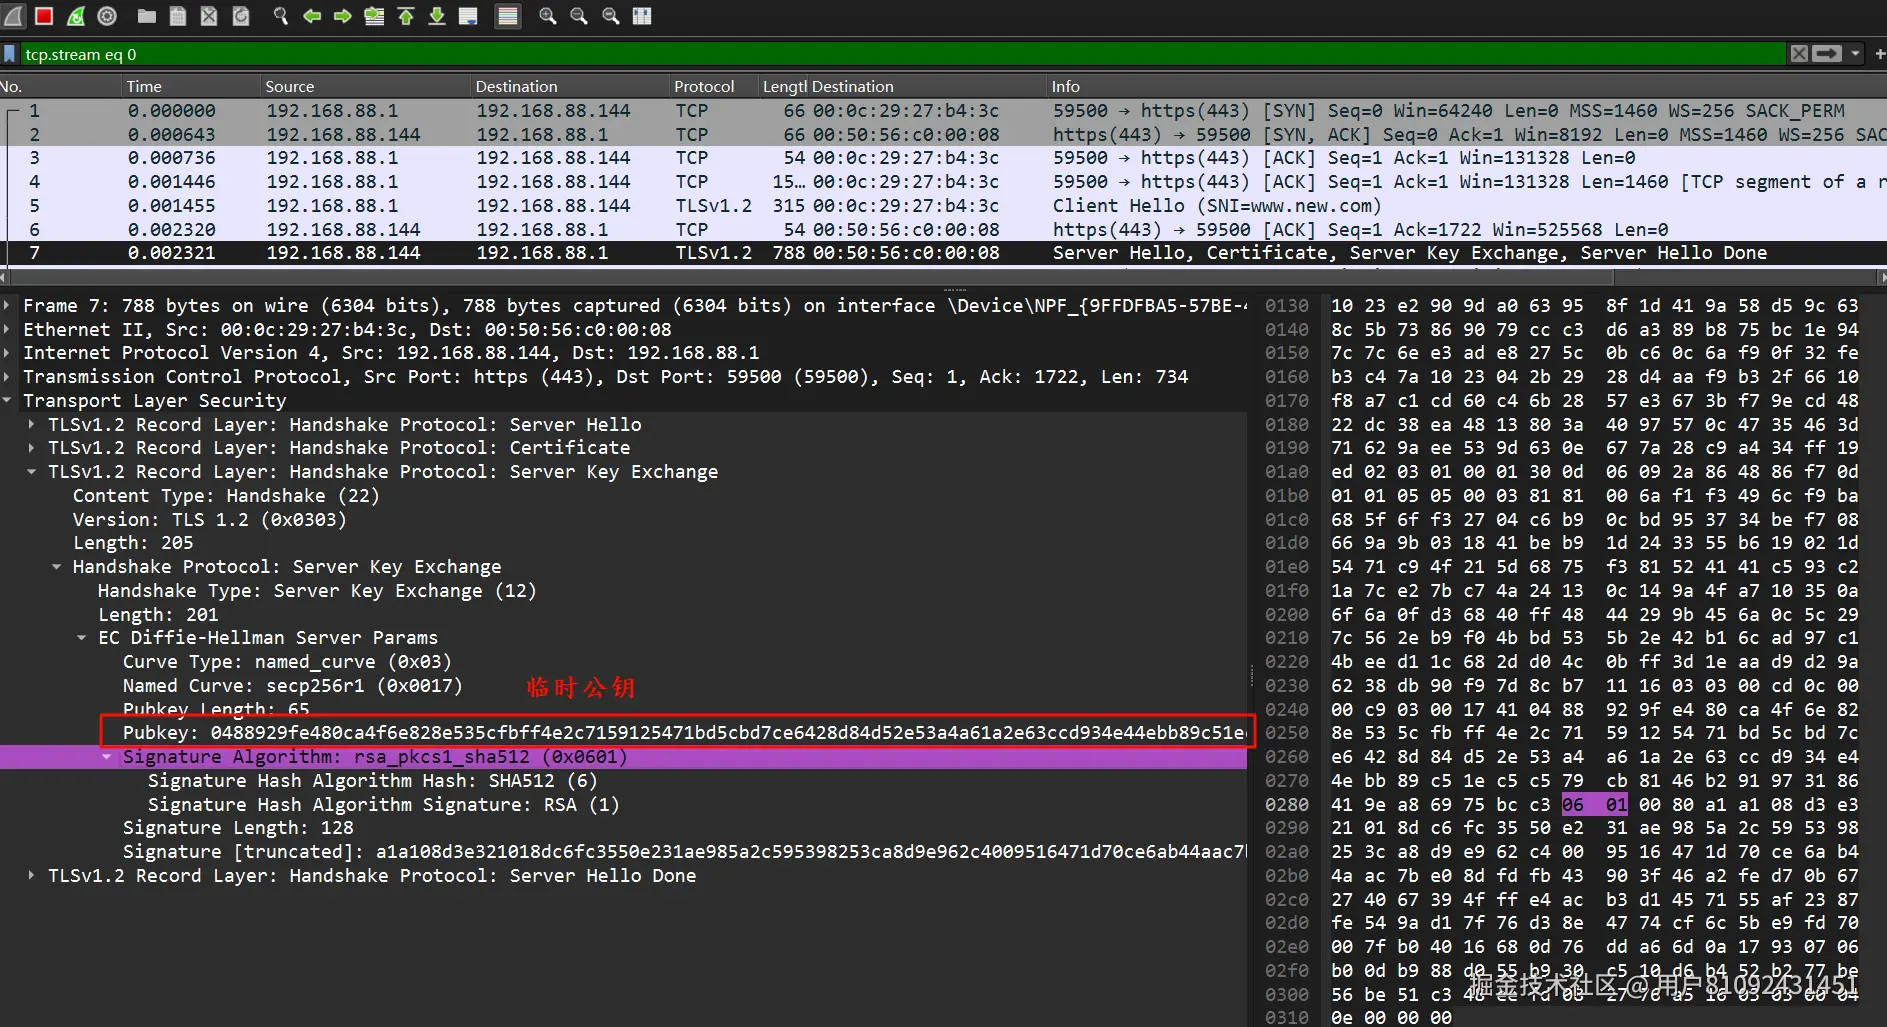Expand the Transmission Control Protocol node

8,377
